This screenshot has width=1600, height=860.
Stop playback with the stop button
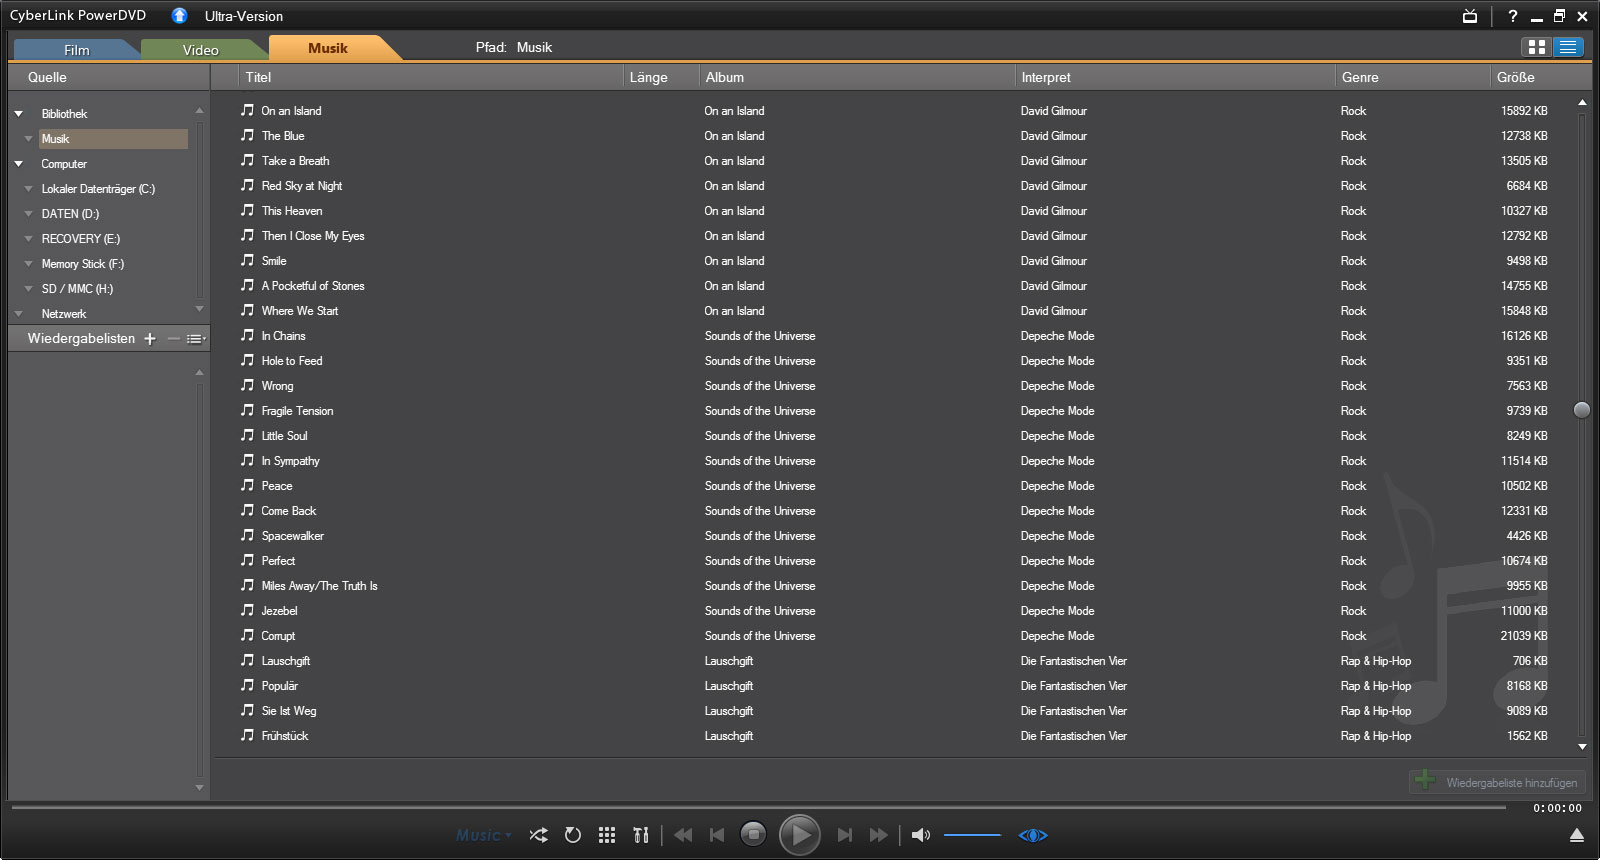[753, 834]
